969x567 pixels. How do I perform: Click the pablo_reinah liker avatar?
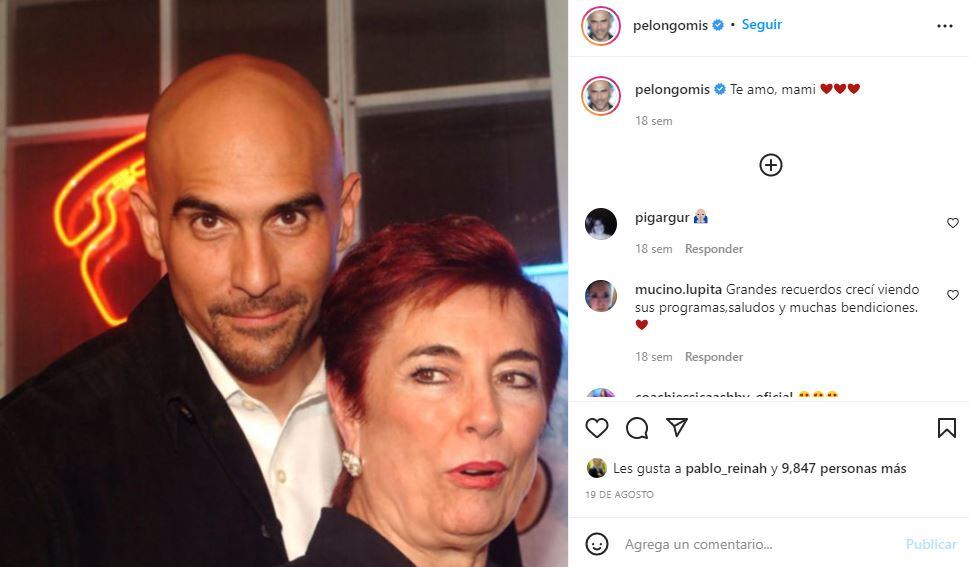point(596,468)
